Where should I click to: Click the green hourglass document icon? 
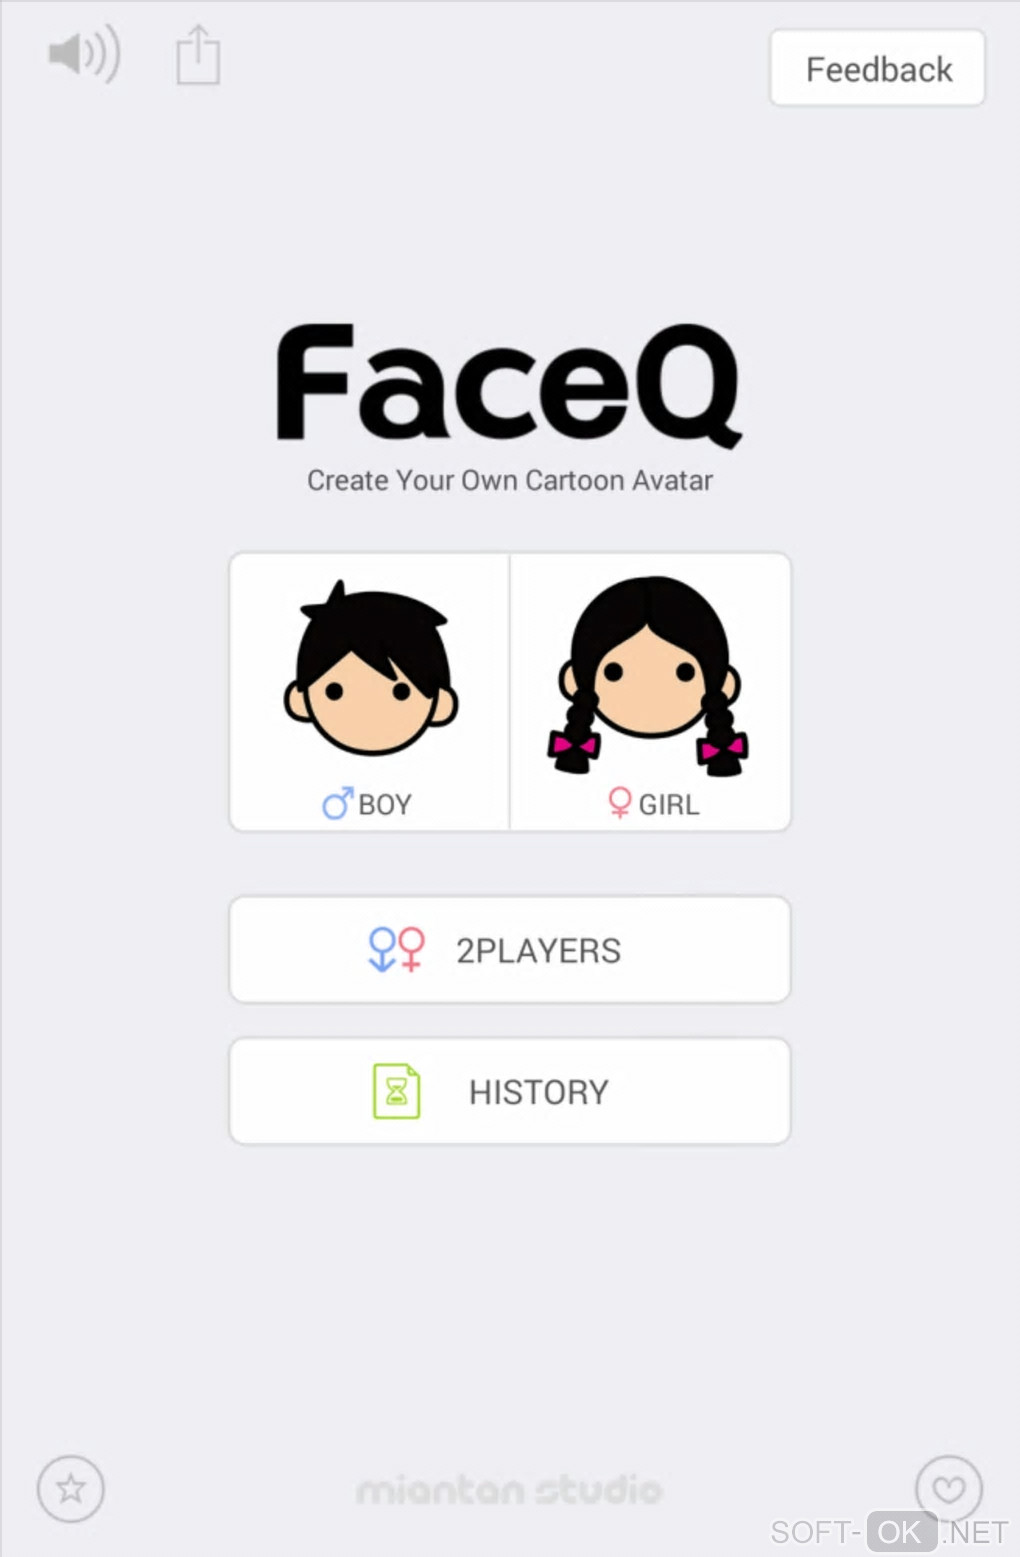click(397, 1091)
